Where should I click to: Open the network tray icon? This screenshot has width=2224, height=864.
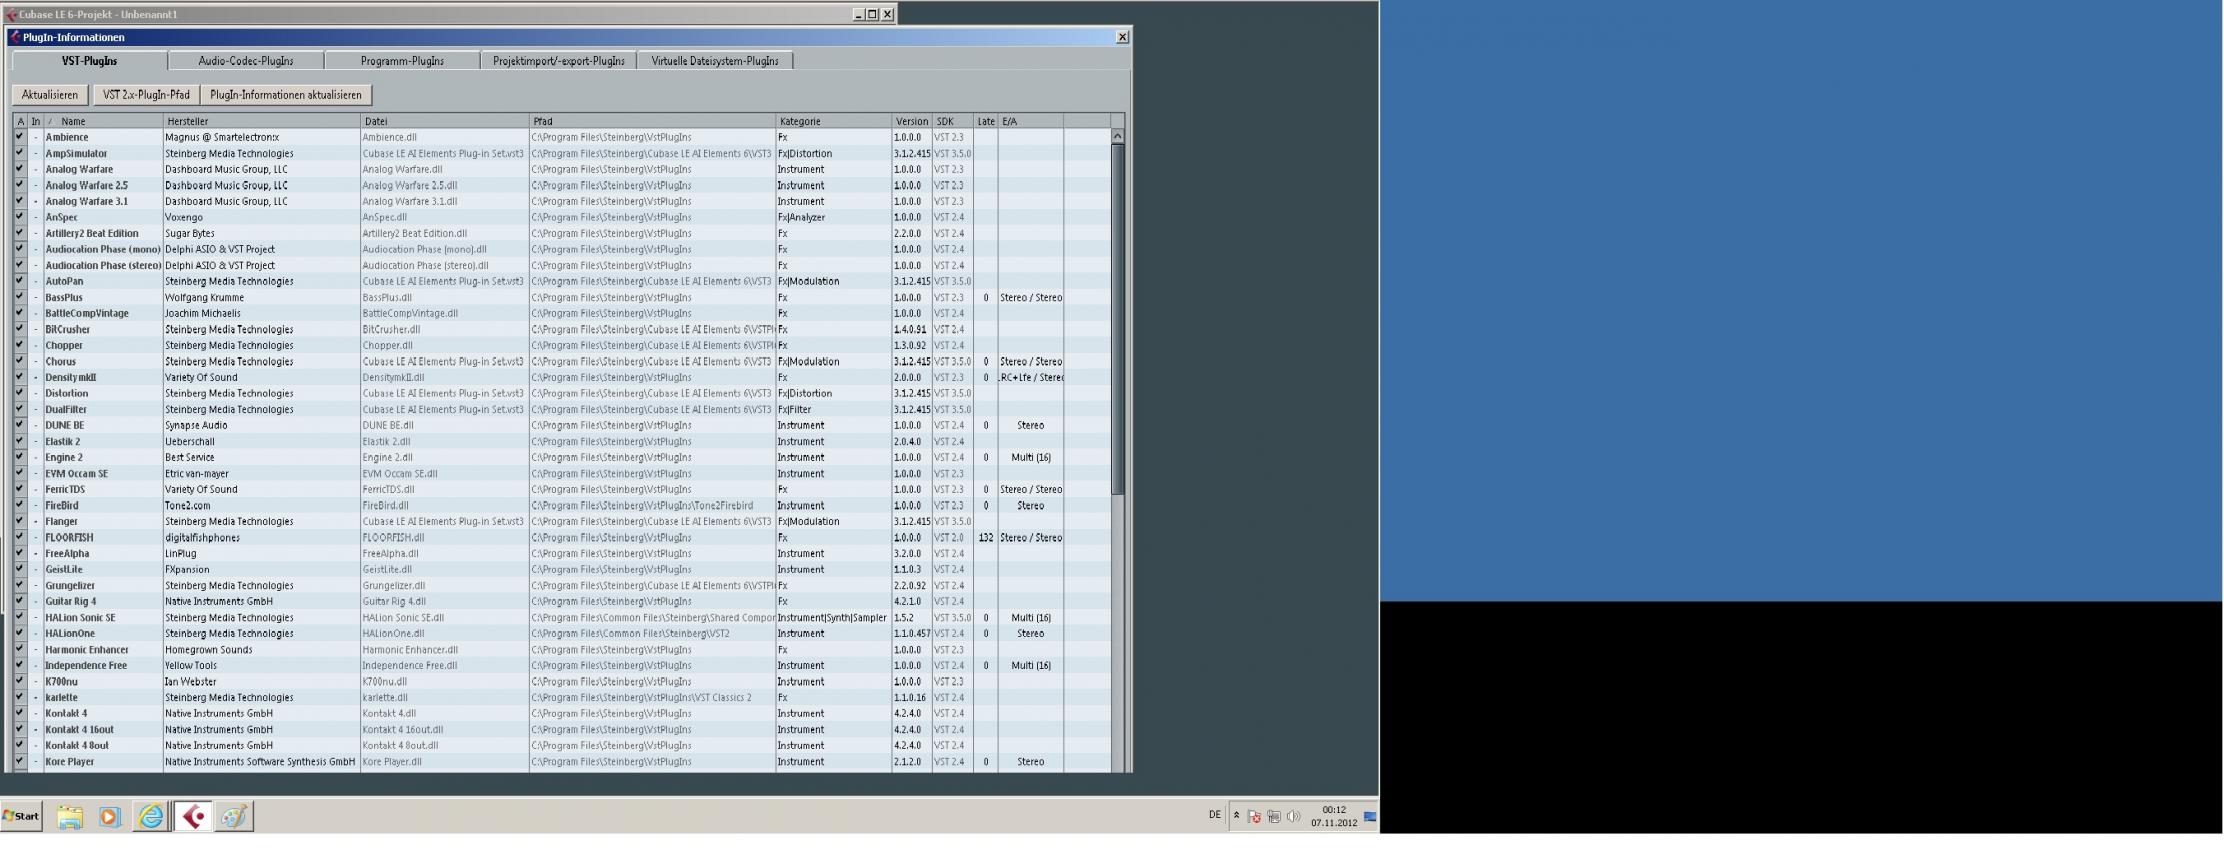(x=1274, y=816)
